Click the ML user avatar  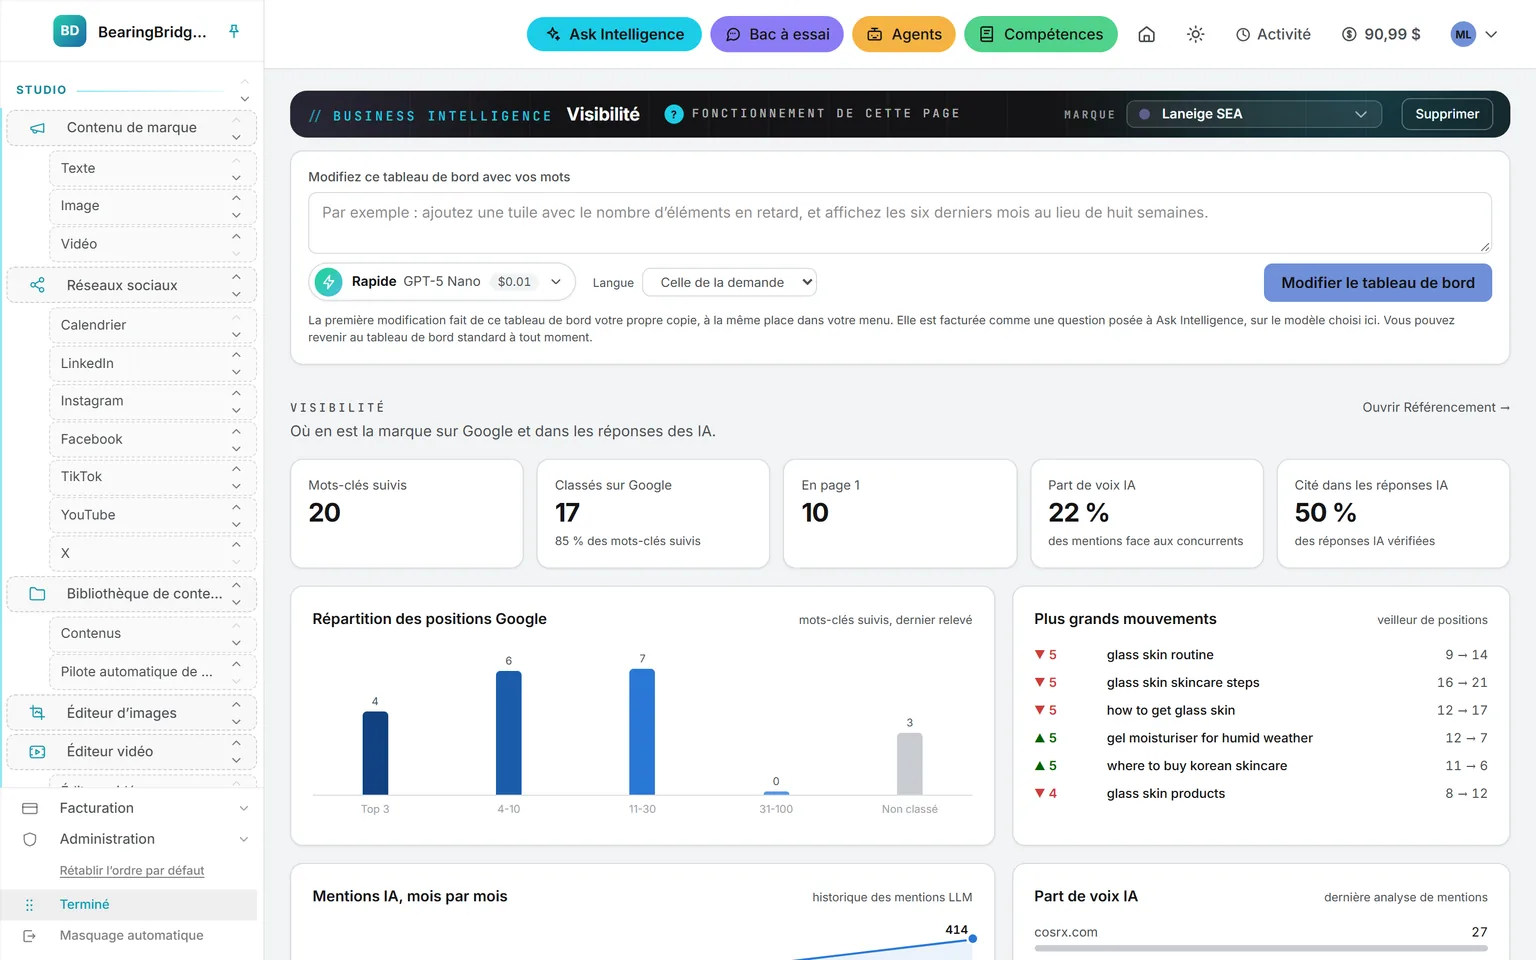tap(1463, 34)
